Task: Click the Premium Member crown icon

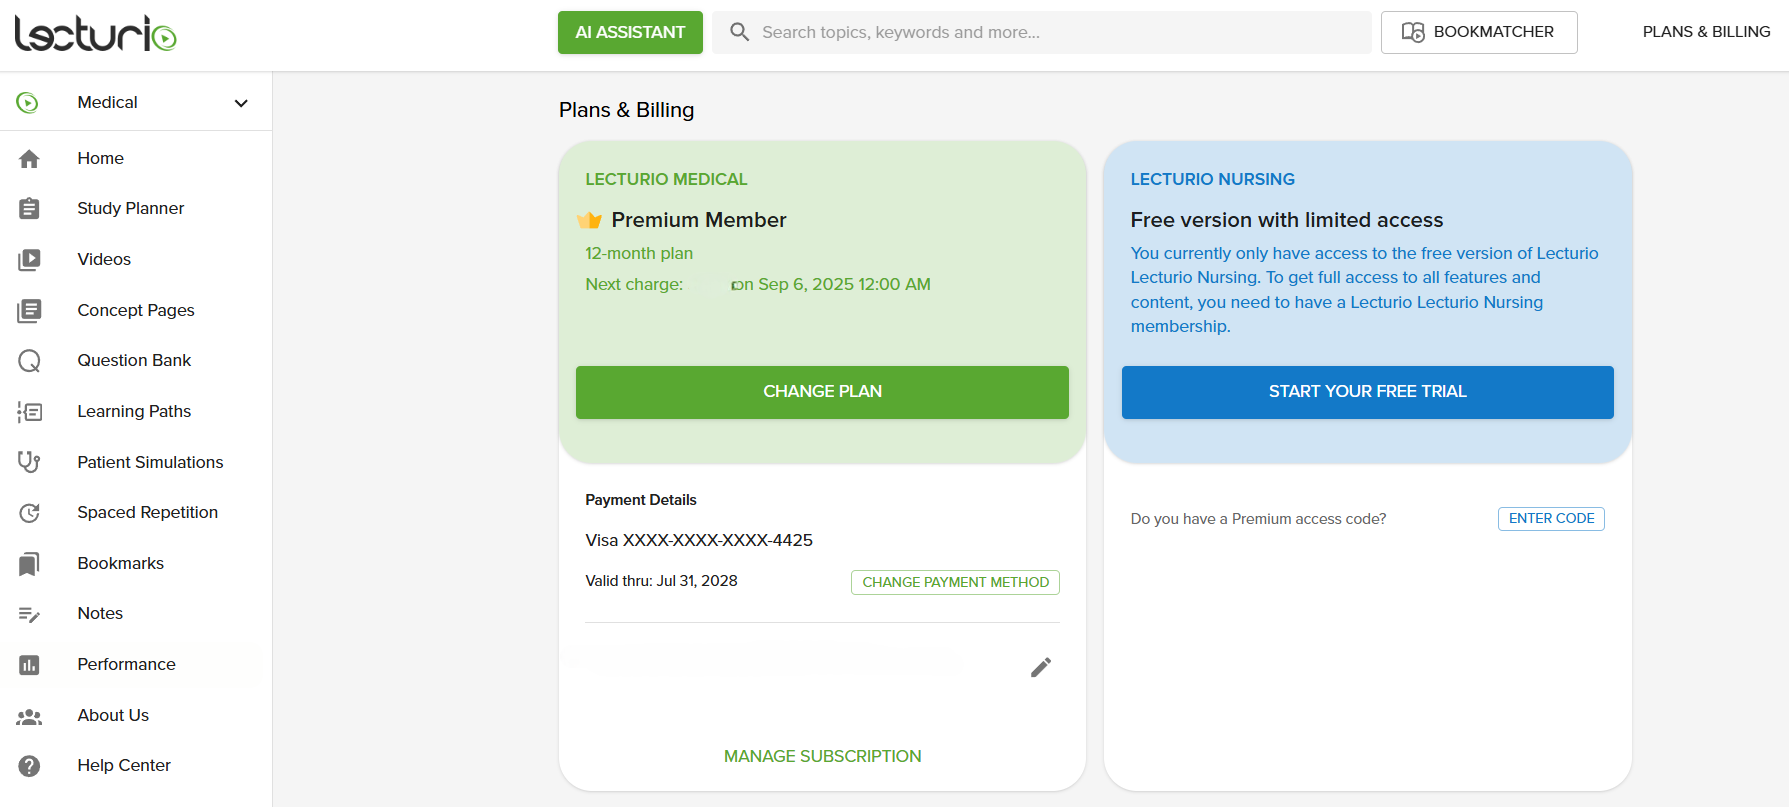Action: tap(590, 220)
